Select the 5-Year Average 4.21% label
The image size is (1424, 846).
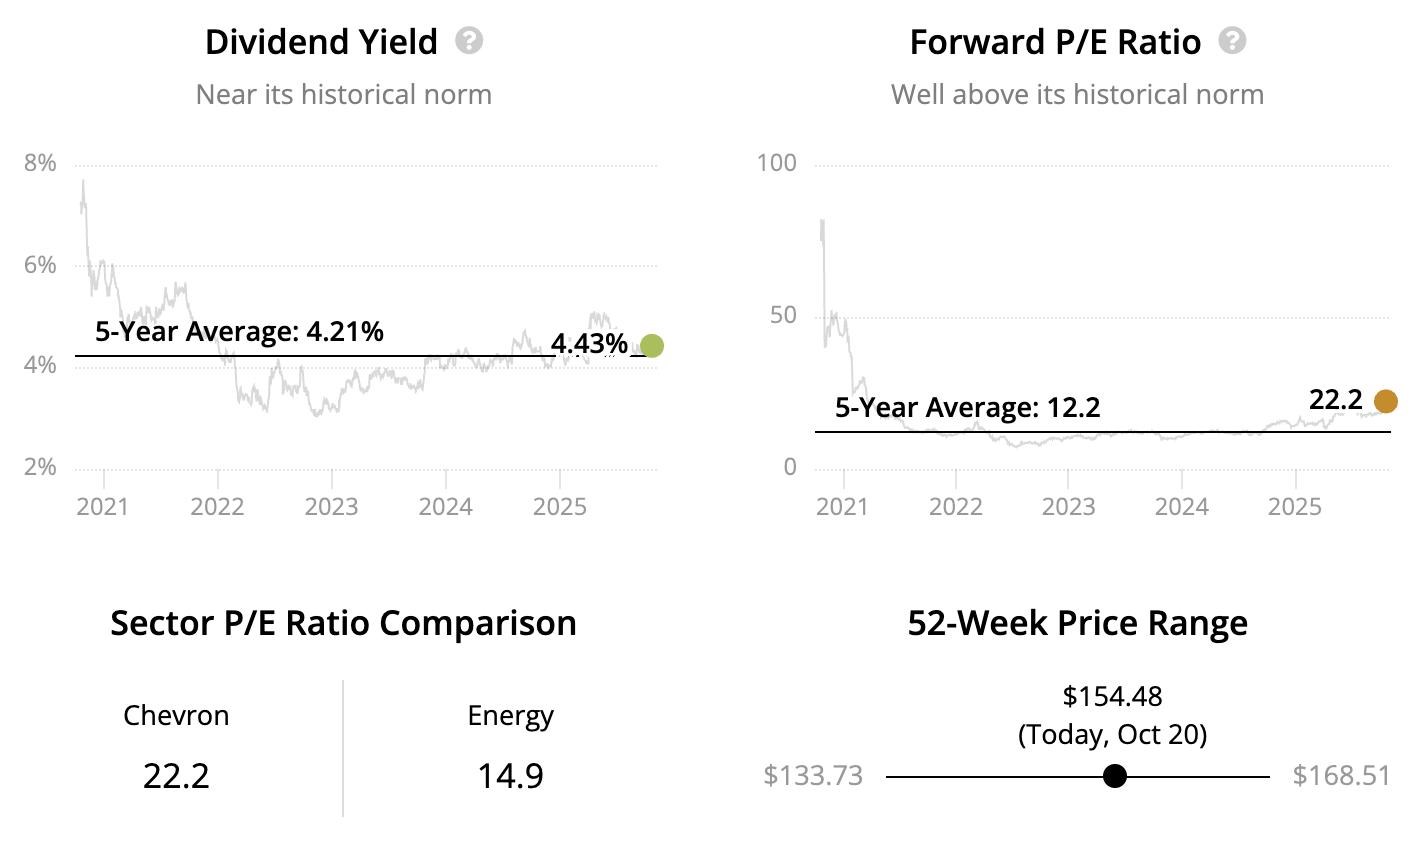coord(239,331)
